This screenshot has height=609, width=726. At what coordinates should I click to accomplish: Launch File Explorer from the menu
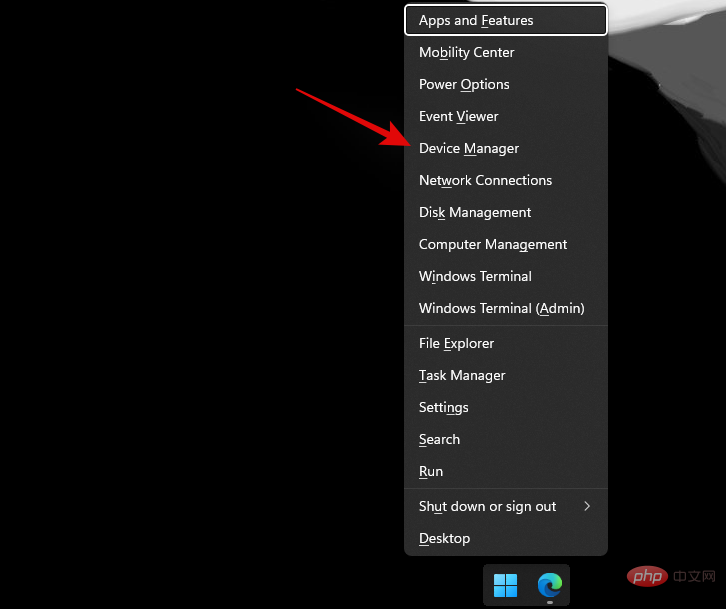(506, 343)
